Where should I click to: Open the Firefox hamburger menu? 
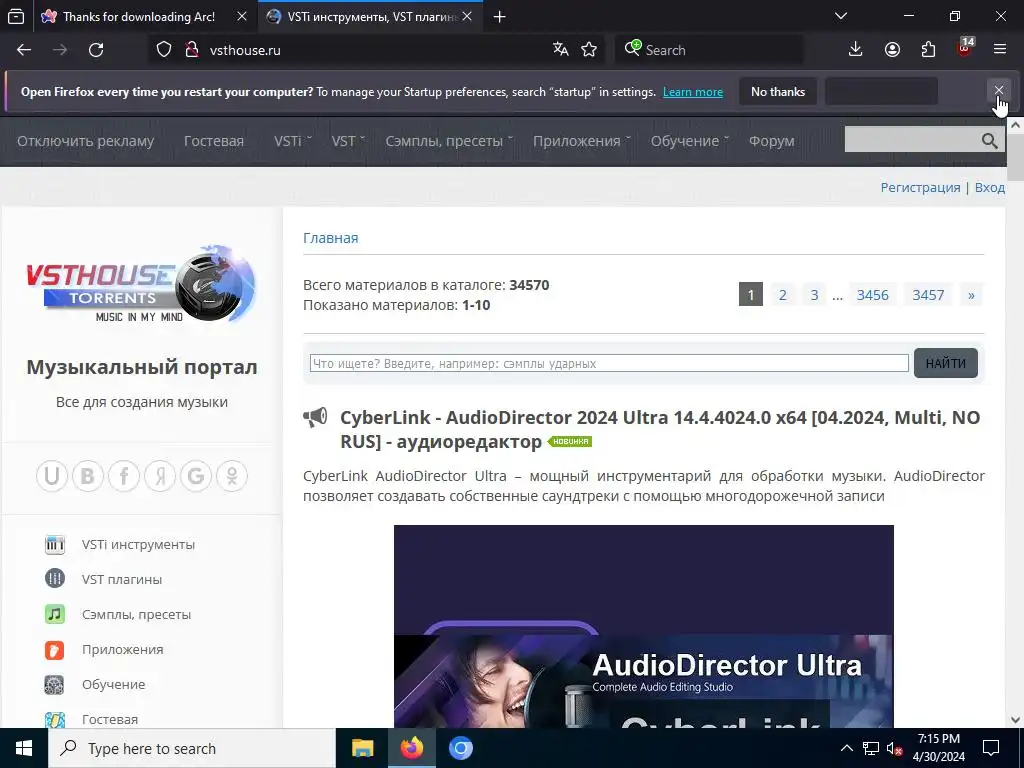coord(1000,50)
